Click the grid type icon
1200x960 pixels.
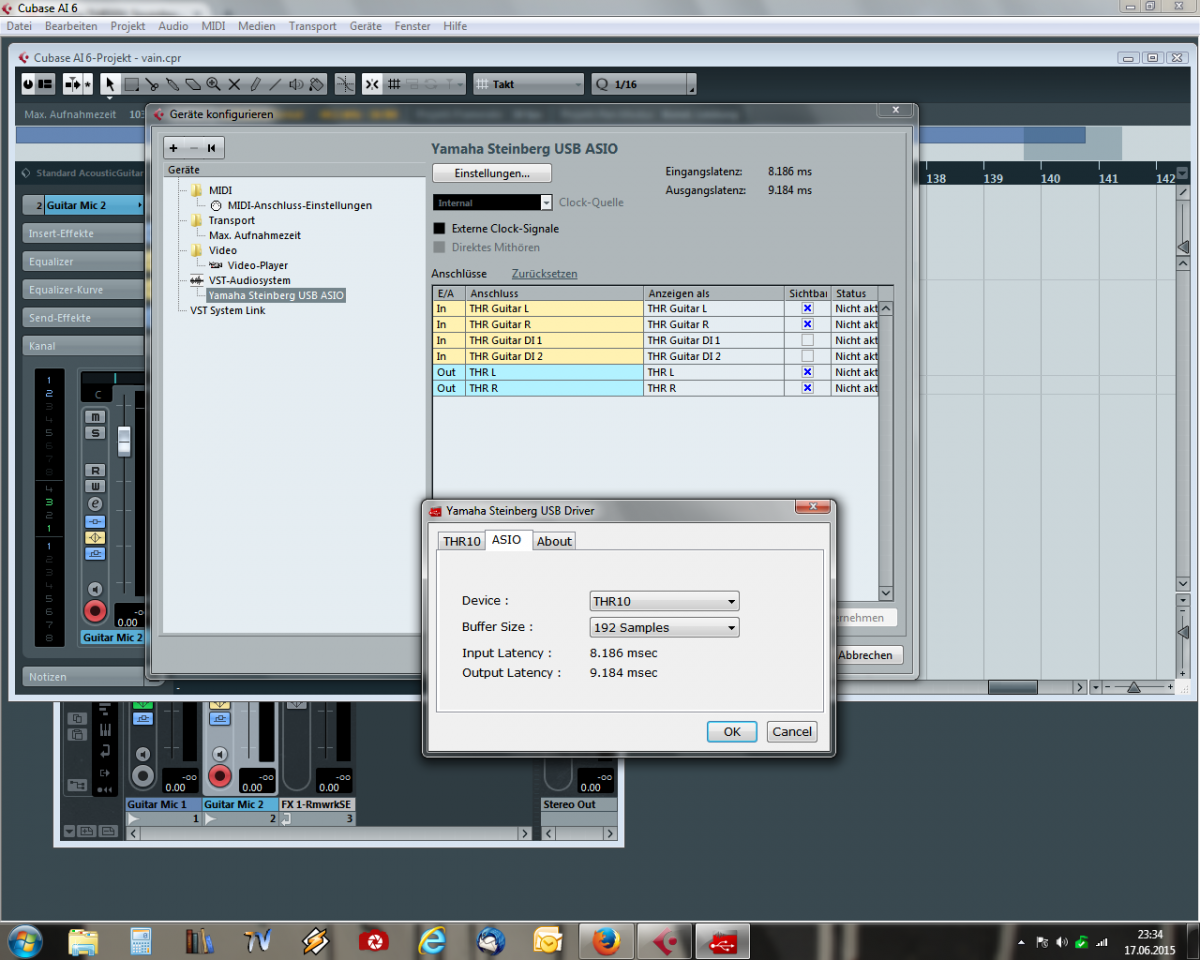[x=395, y=84]
